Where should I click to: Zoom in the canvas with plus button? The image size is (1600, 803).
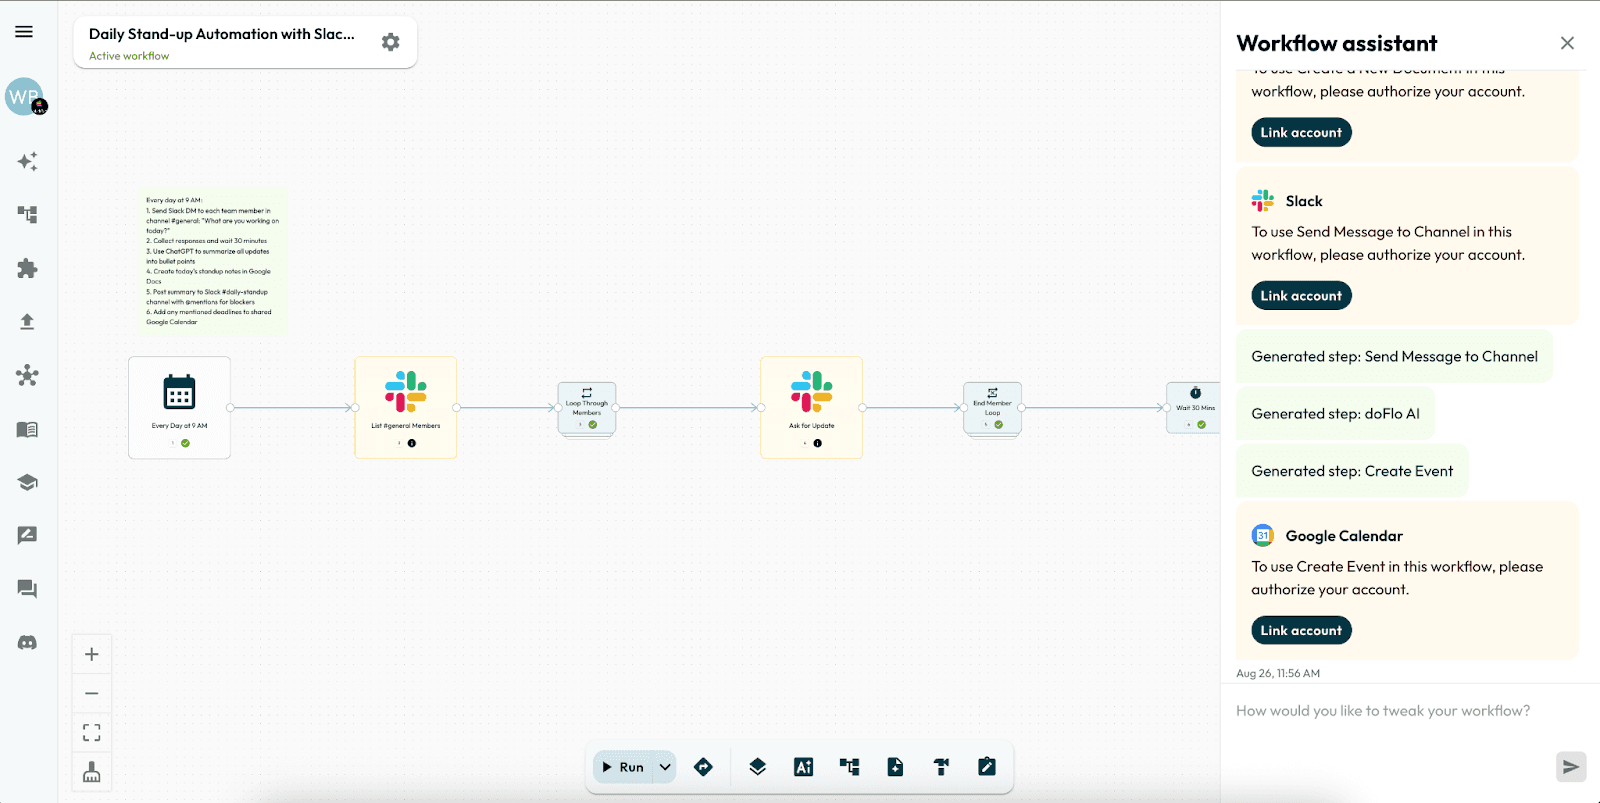(91, 654)
